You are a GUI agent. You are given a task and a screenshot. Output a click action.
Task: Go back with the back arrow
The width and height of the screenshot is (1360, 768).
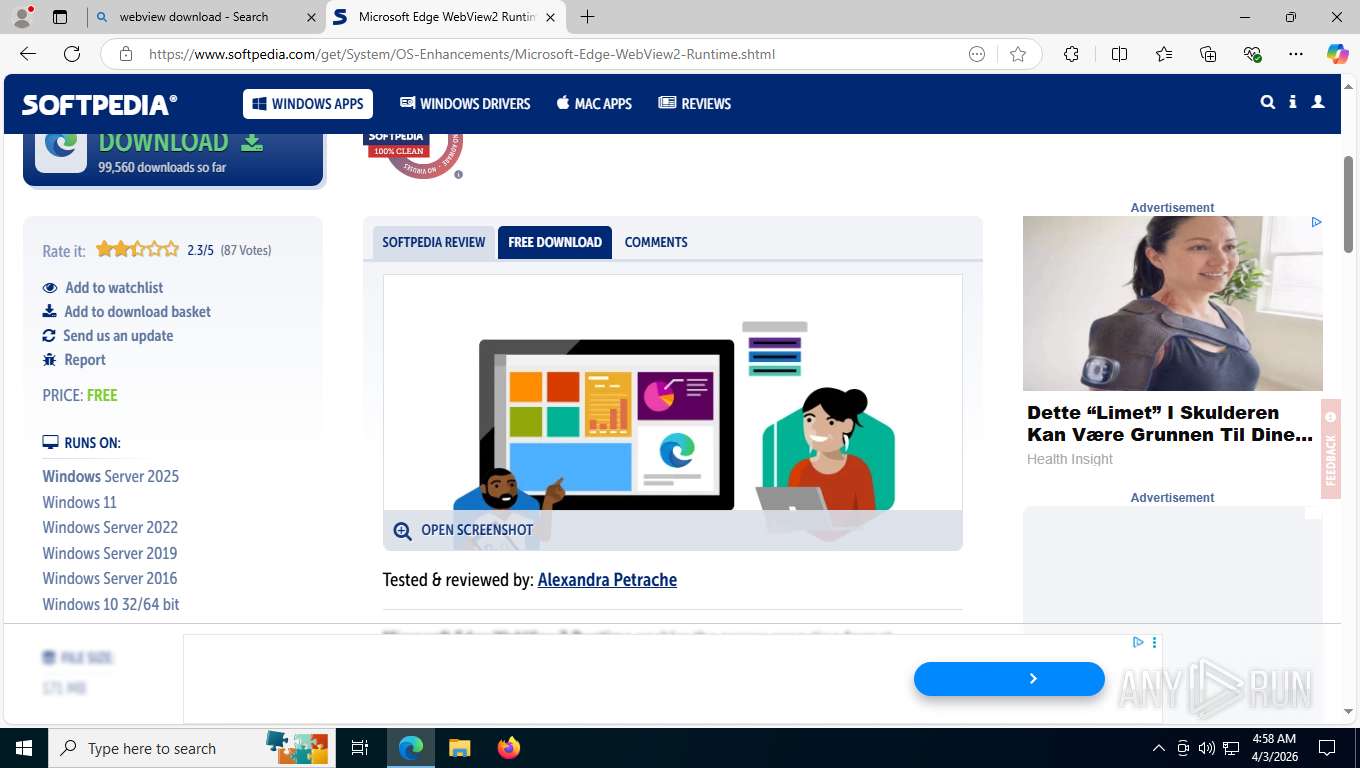coord(28,54)
